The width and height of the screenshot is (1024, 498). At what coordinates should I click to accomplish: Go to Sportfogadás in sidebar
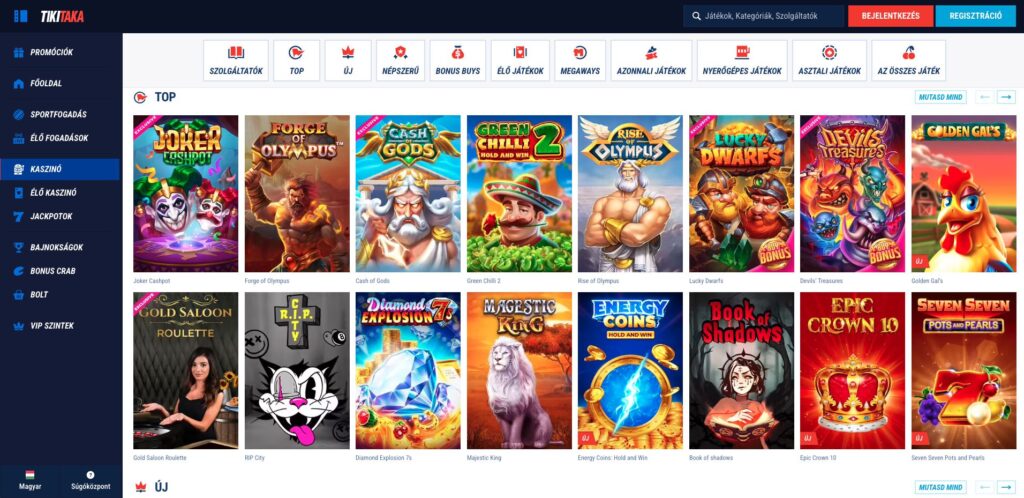(x=60, y=114)
